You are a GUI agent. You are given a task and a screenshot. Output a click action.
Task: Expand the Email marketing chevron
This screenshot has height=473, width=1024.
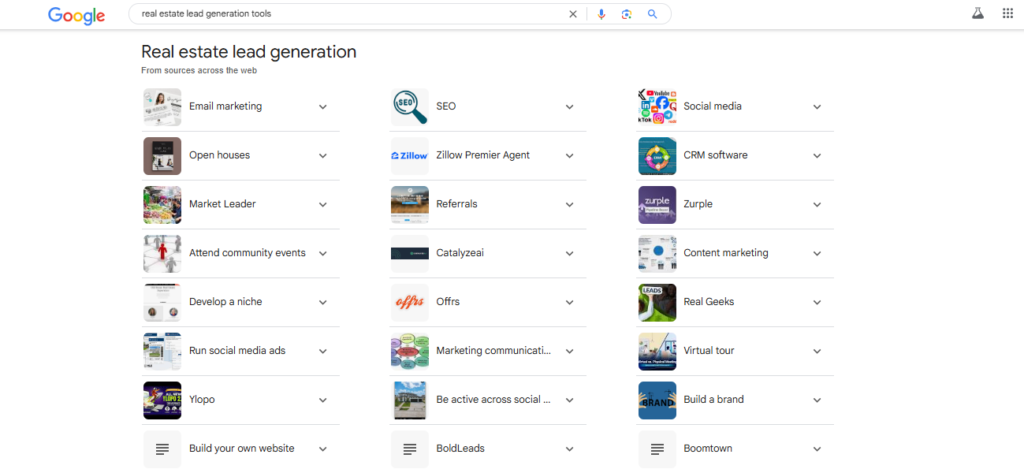pyautogui.click(x=323, y=107)
